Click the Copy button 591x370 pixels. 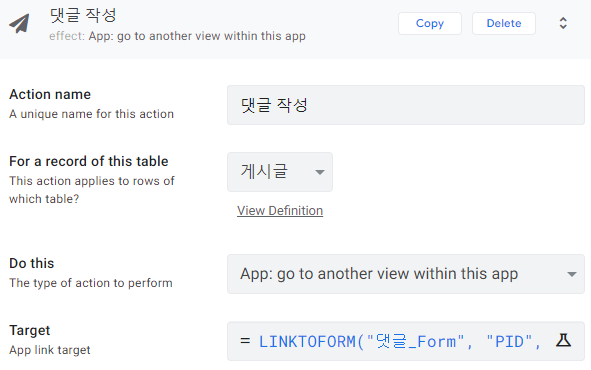tap(430, 23)
